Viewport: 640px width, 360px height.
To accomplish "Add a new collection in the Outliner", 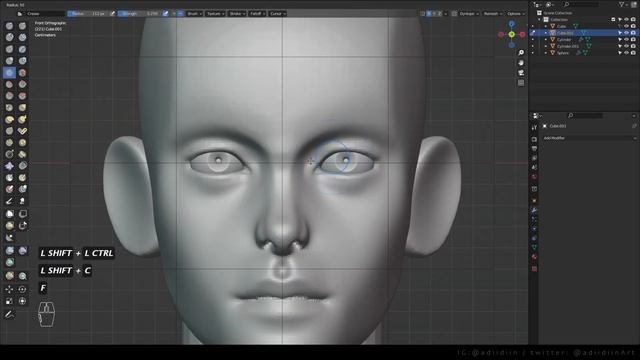I will tap(633, 4).
